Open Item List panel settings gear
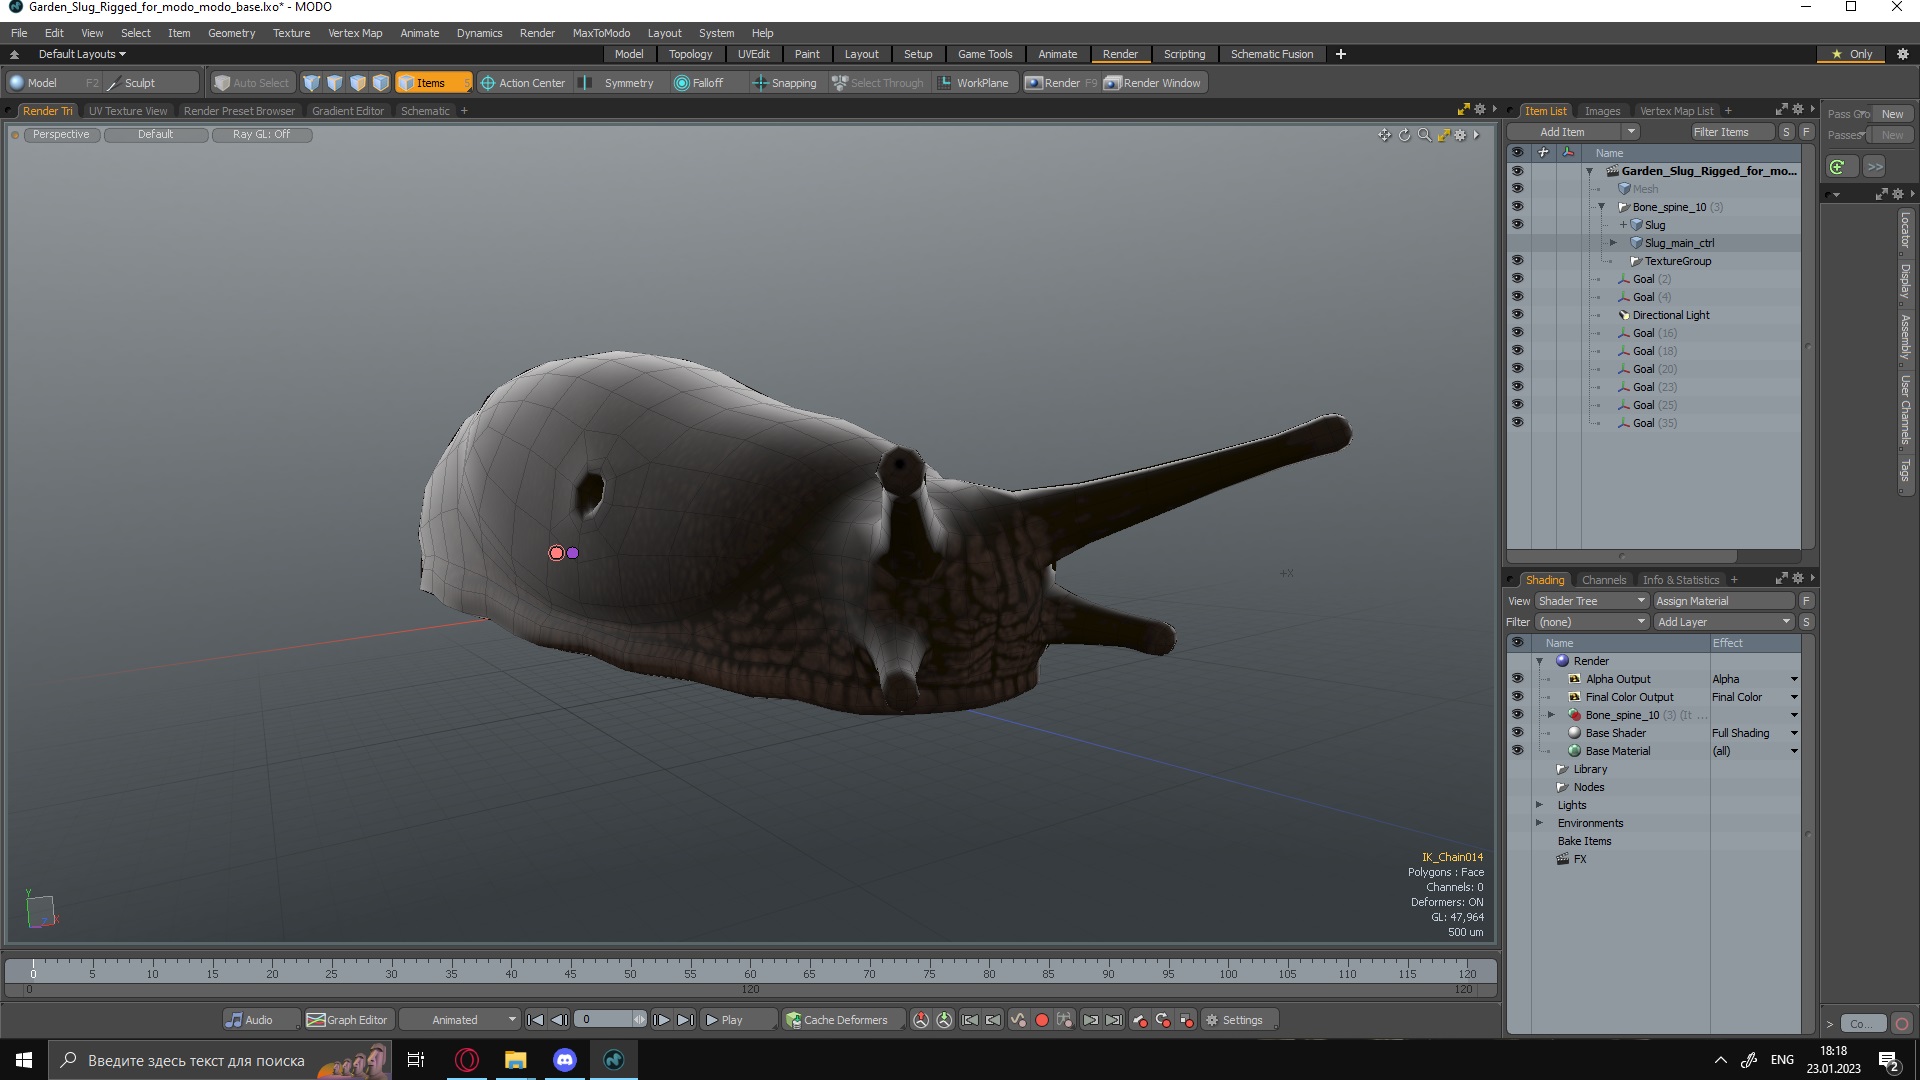 (x=1798, y=110)
